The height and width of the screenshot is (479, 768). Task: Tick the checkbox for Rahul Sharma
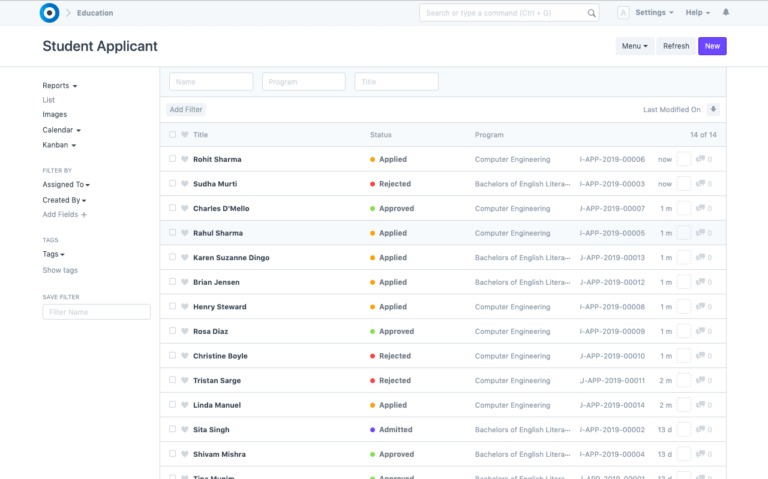point(172,233)
